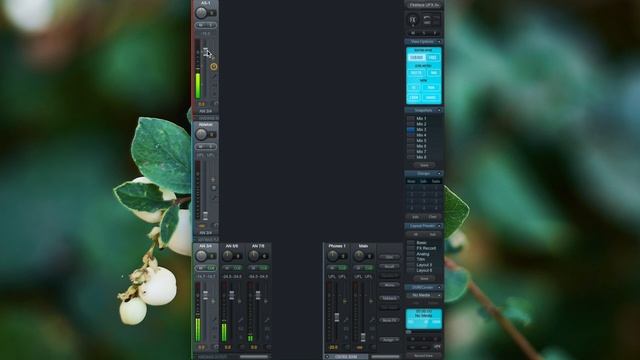
Task: Enable Submix routing mode
Action: (x=416, y=58)
